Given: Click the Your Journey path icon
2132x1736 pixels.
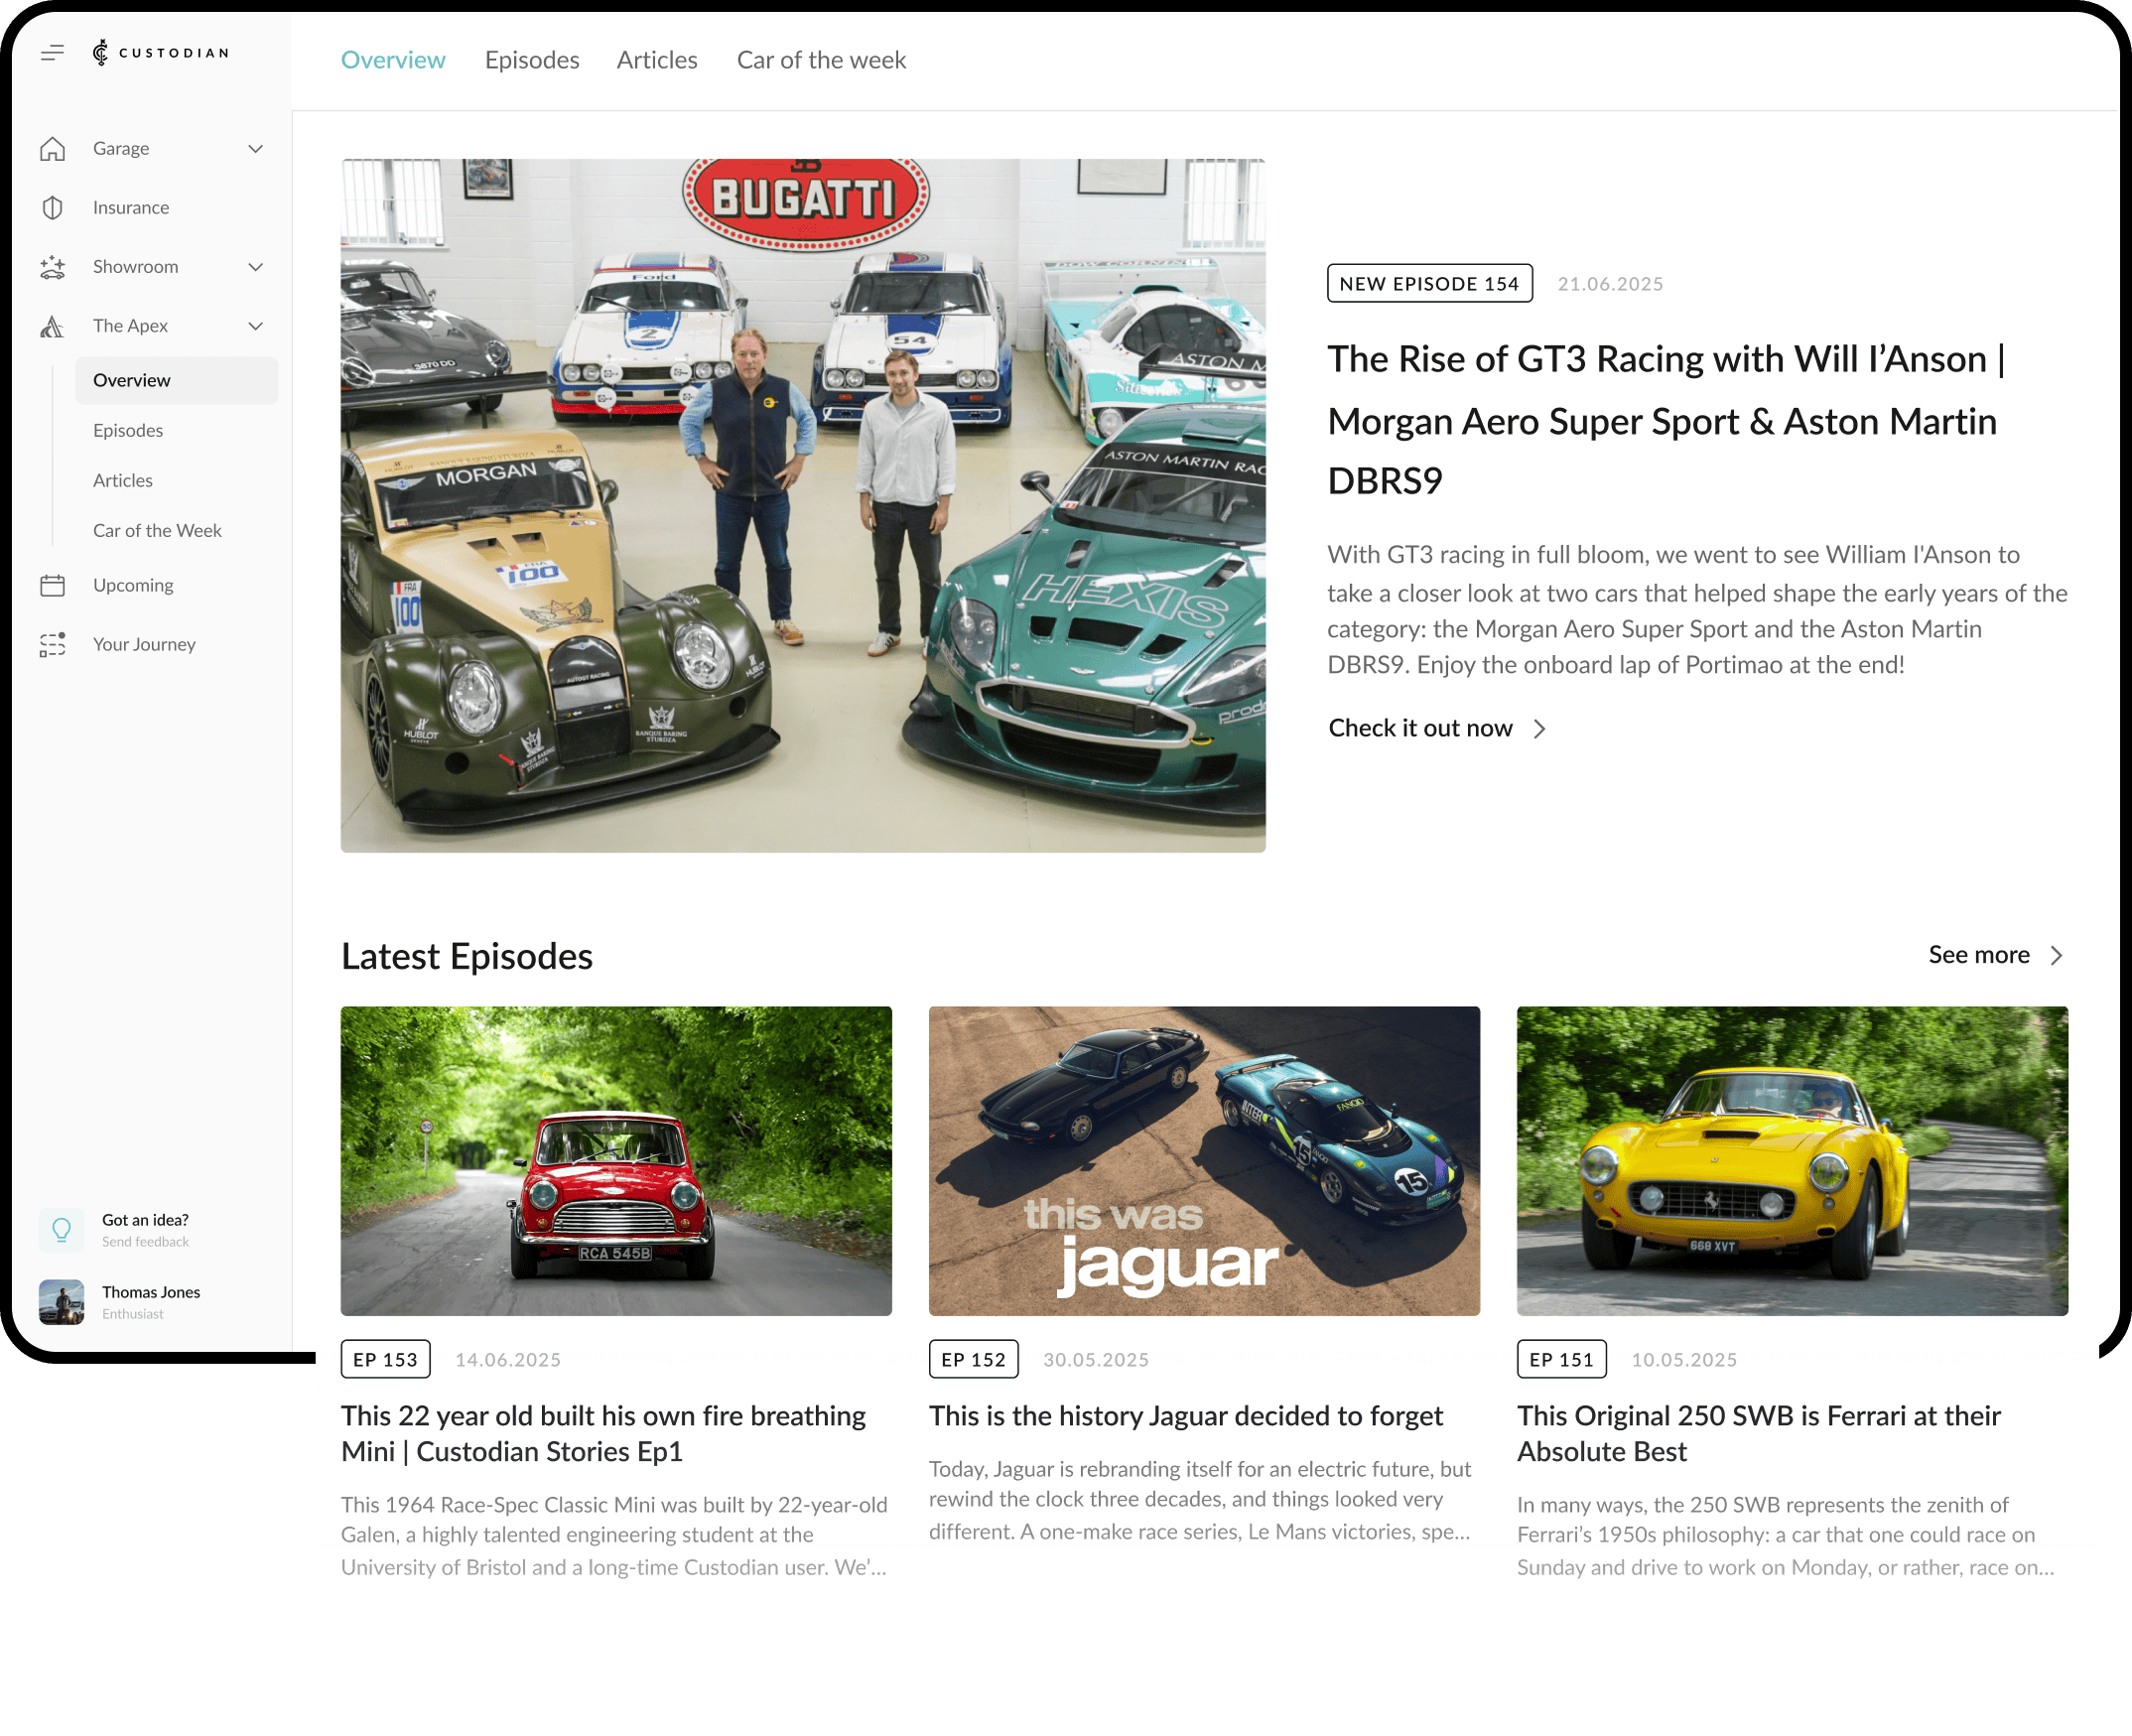Looking at the screenshot, I should point(53,645).
